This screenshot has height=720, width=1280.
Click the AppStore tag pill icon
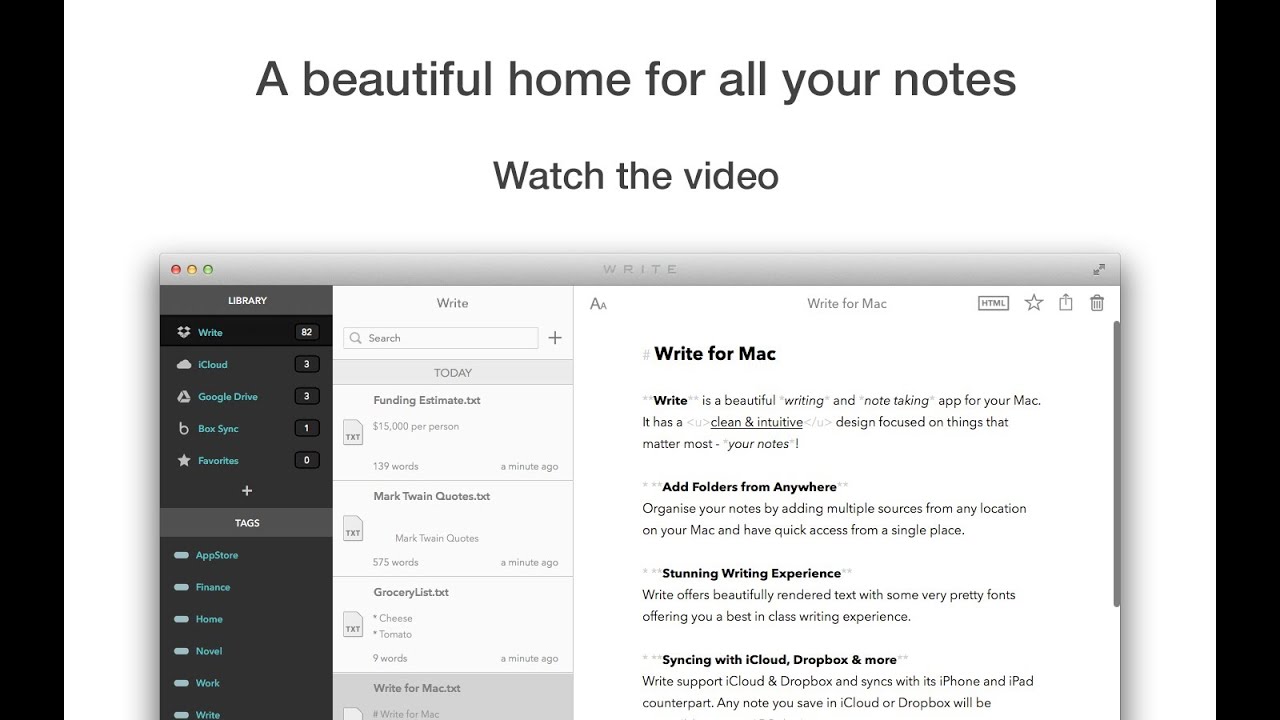pos(181,555)
